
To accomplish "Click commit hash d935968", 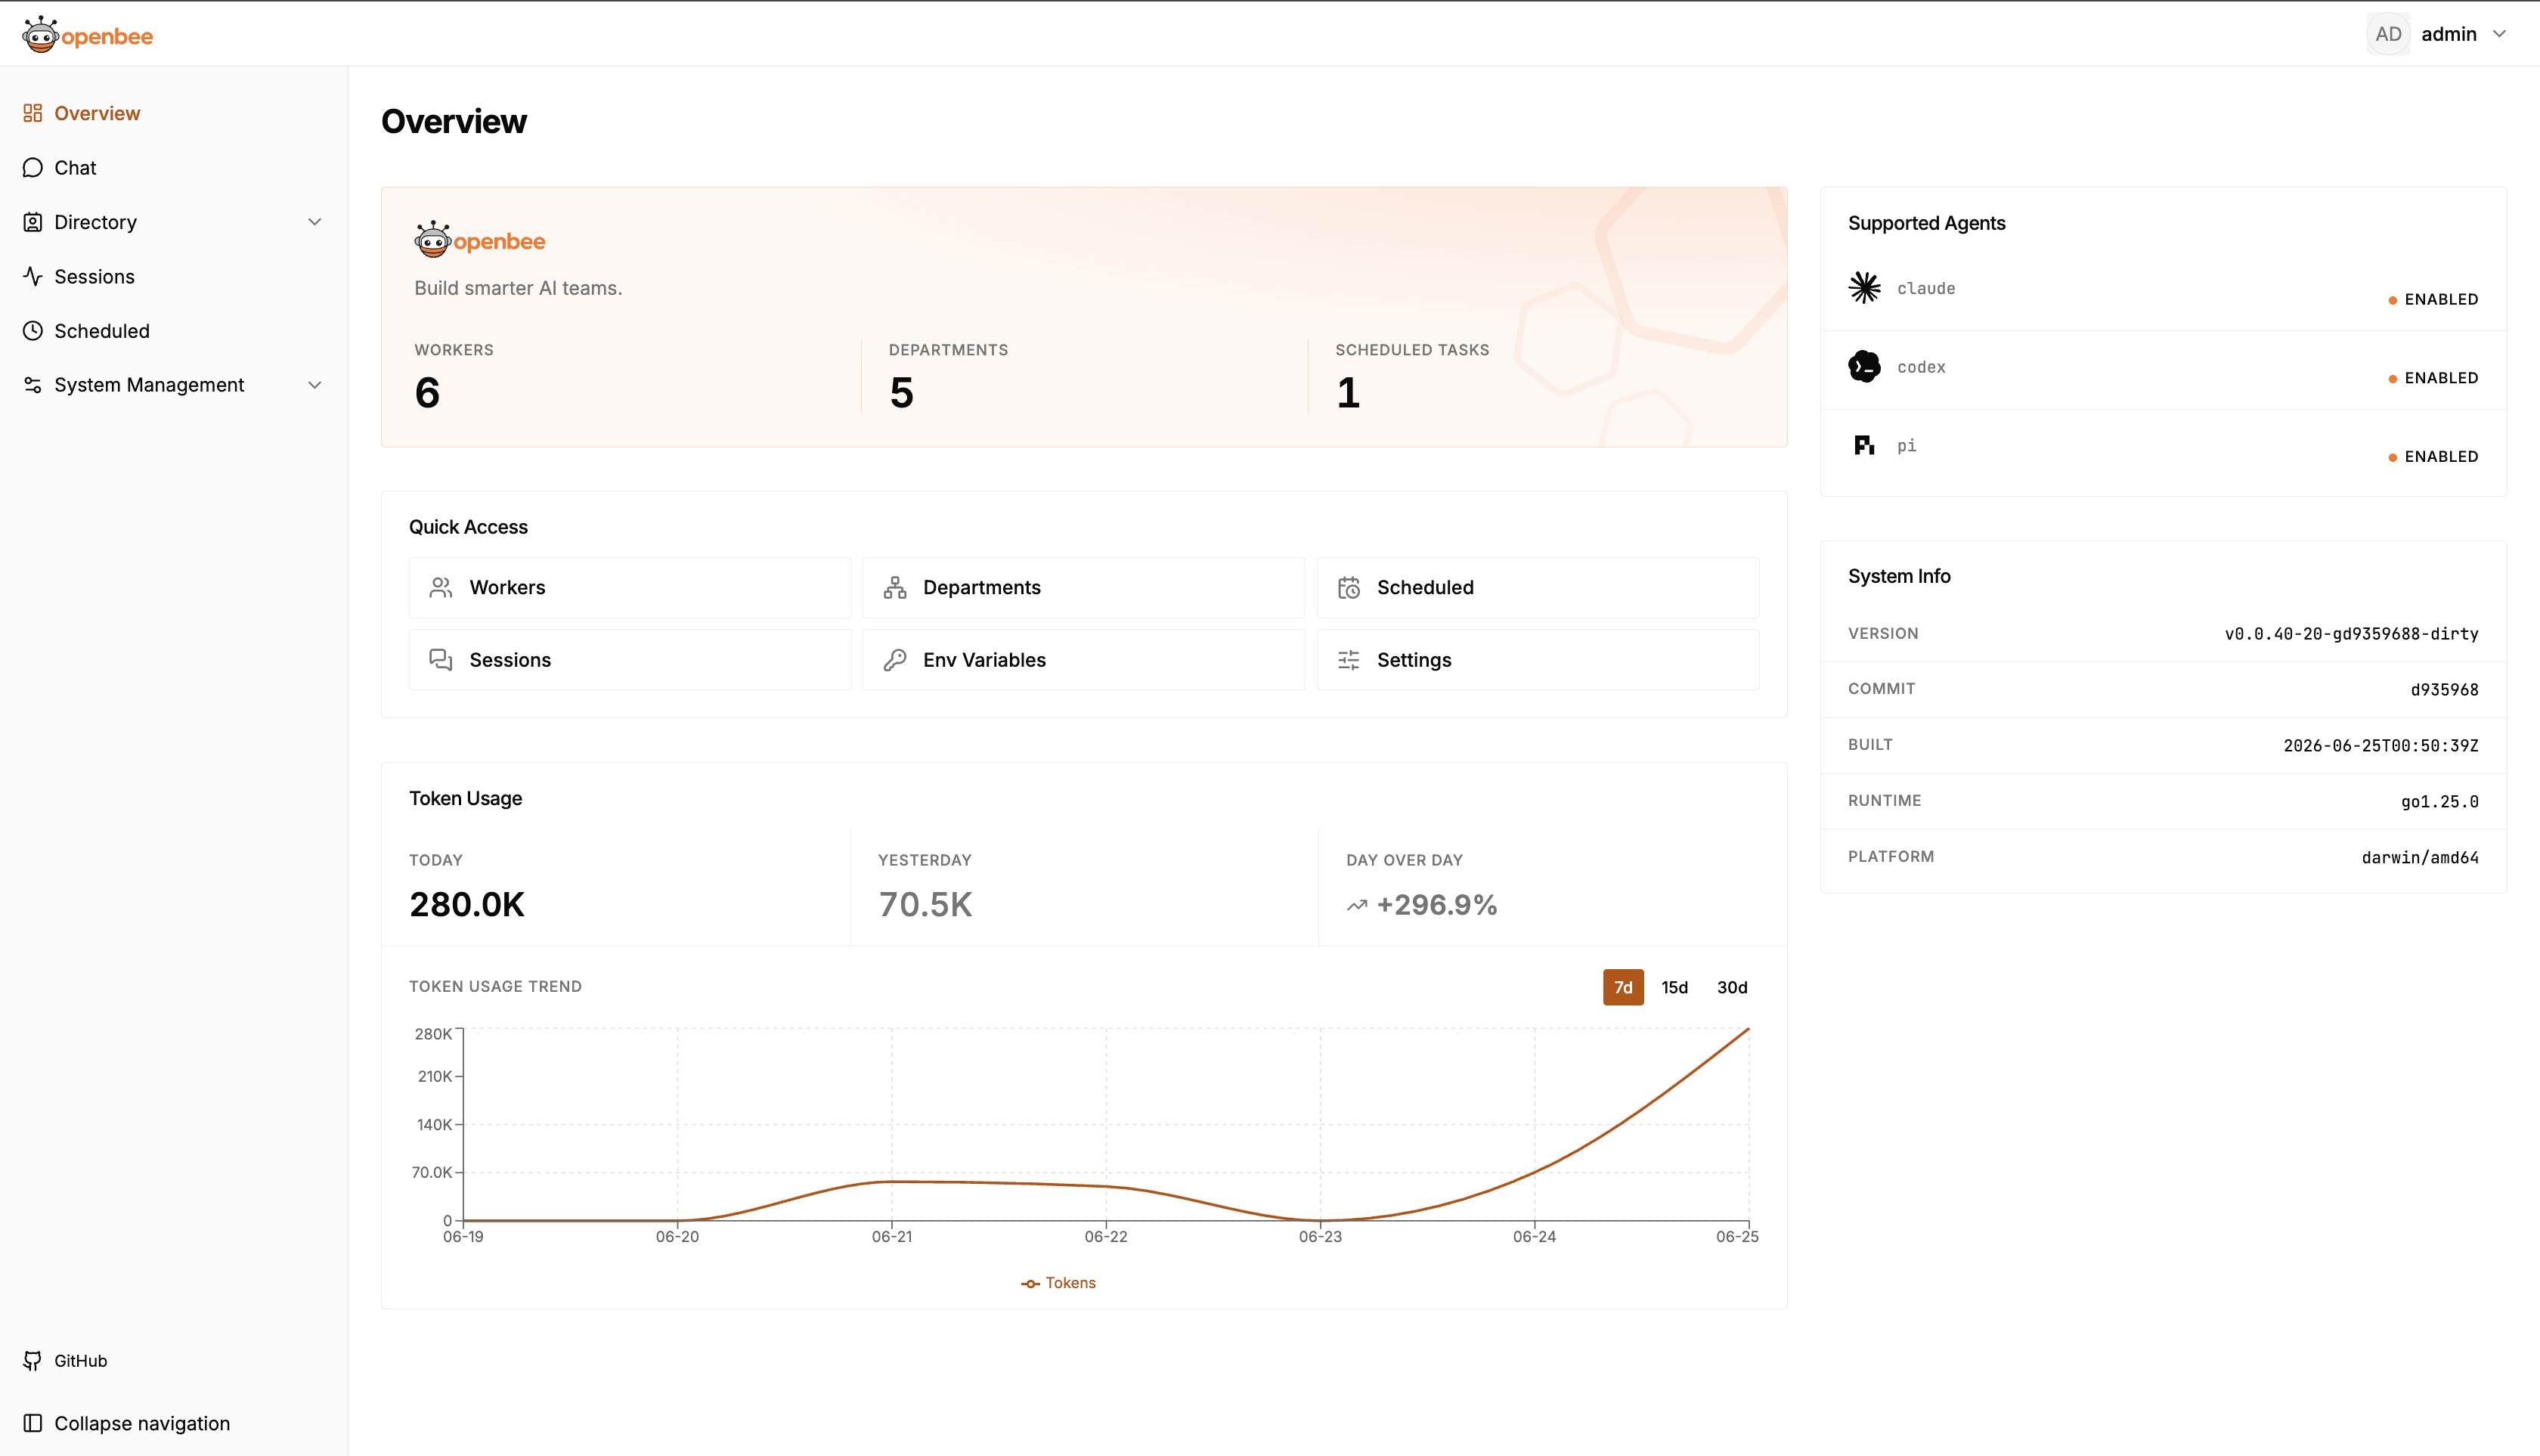I will pyautogui.click(x=2444, y=690).
